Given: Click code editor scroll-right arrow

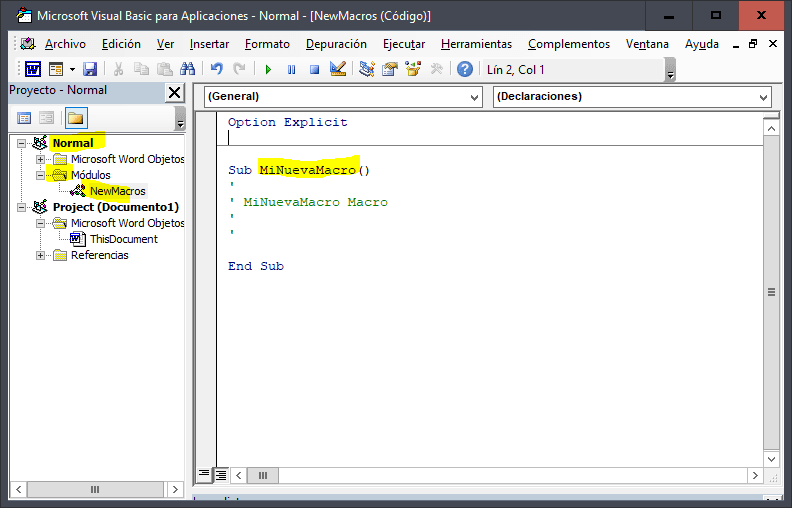Looking at the screenshot, I should tap(755, 475).
